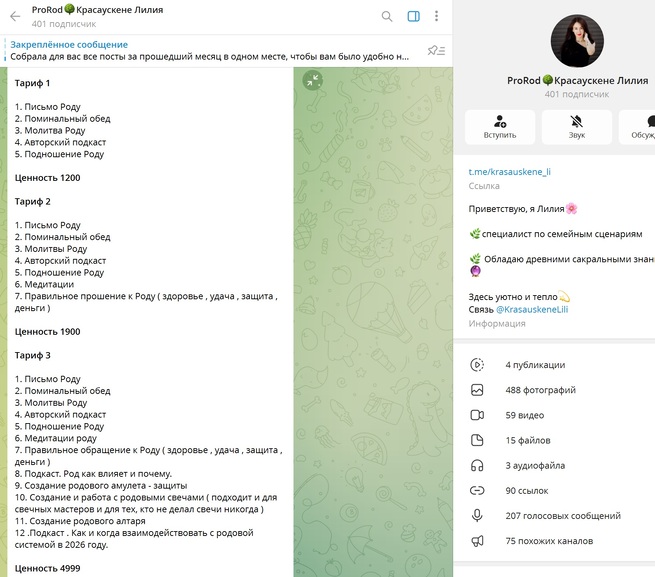Screen dimensions: 655x577
Task: Open the pinned message banner
Action: coord(210,51)
